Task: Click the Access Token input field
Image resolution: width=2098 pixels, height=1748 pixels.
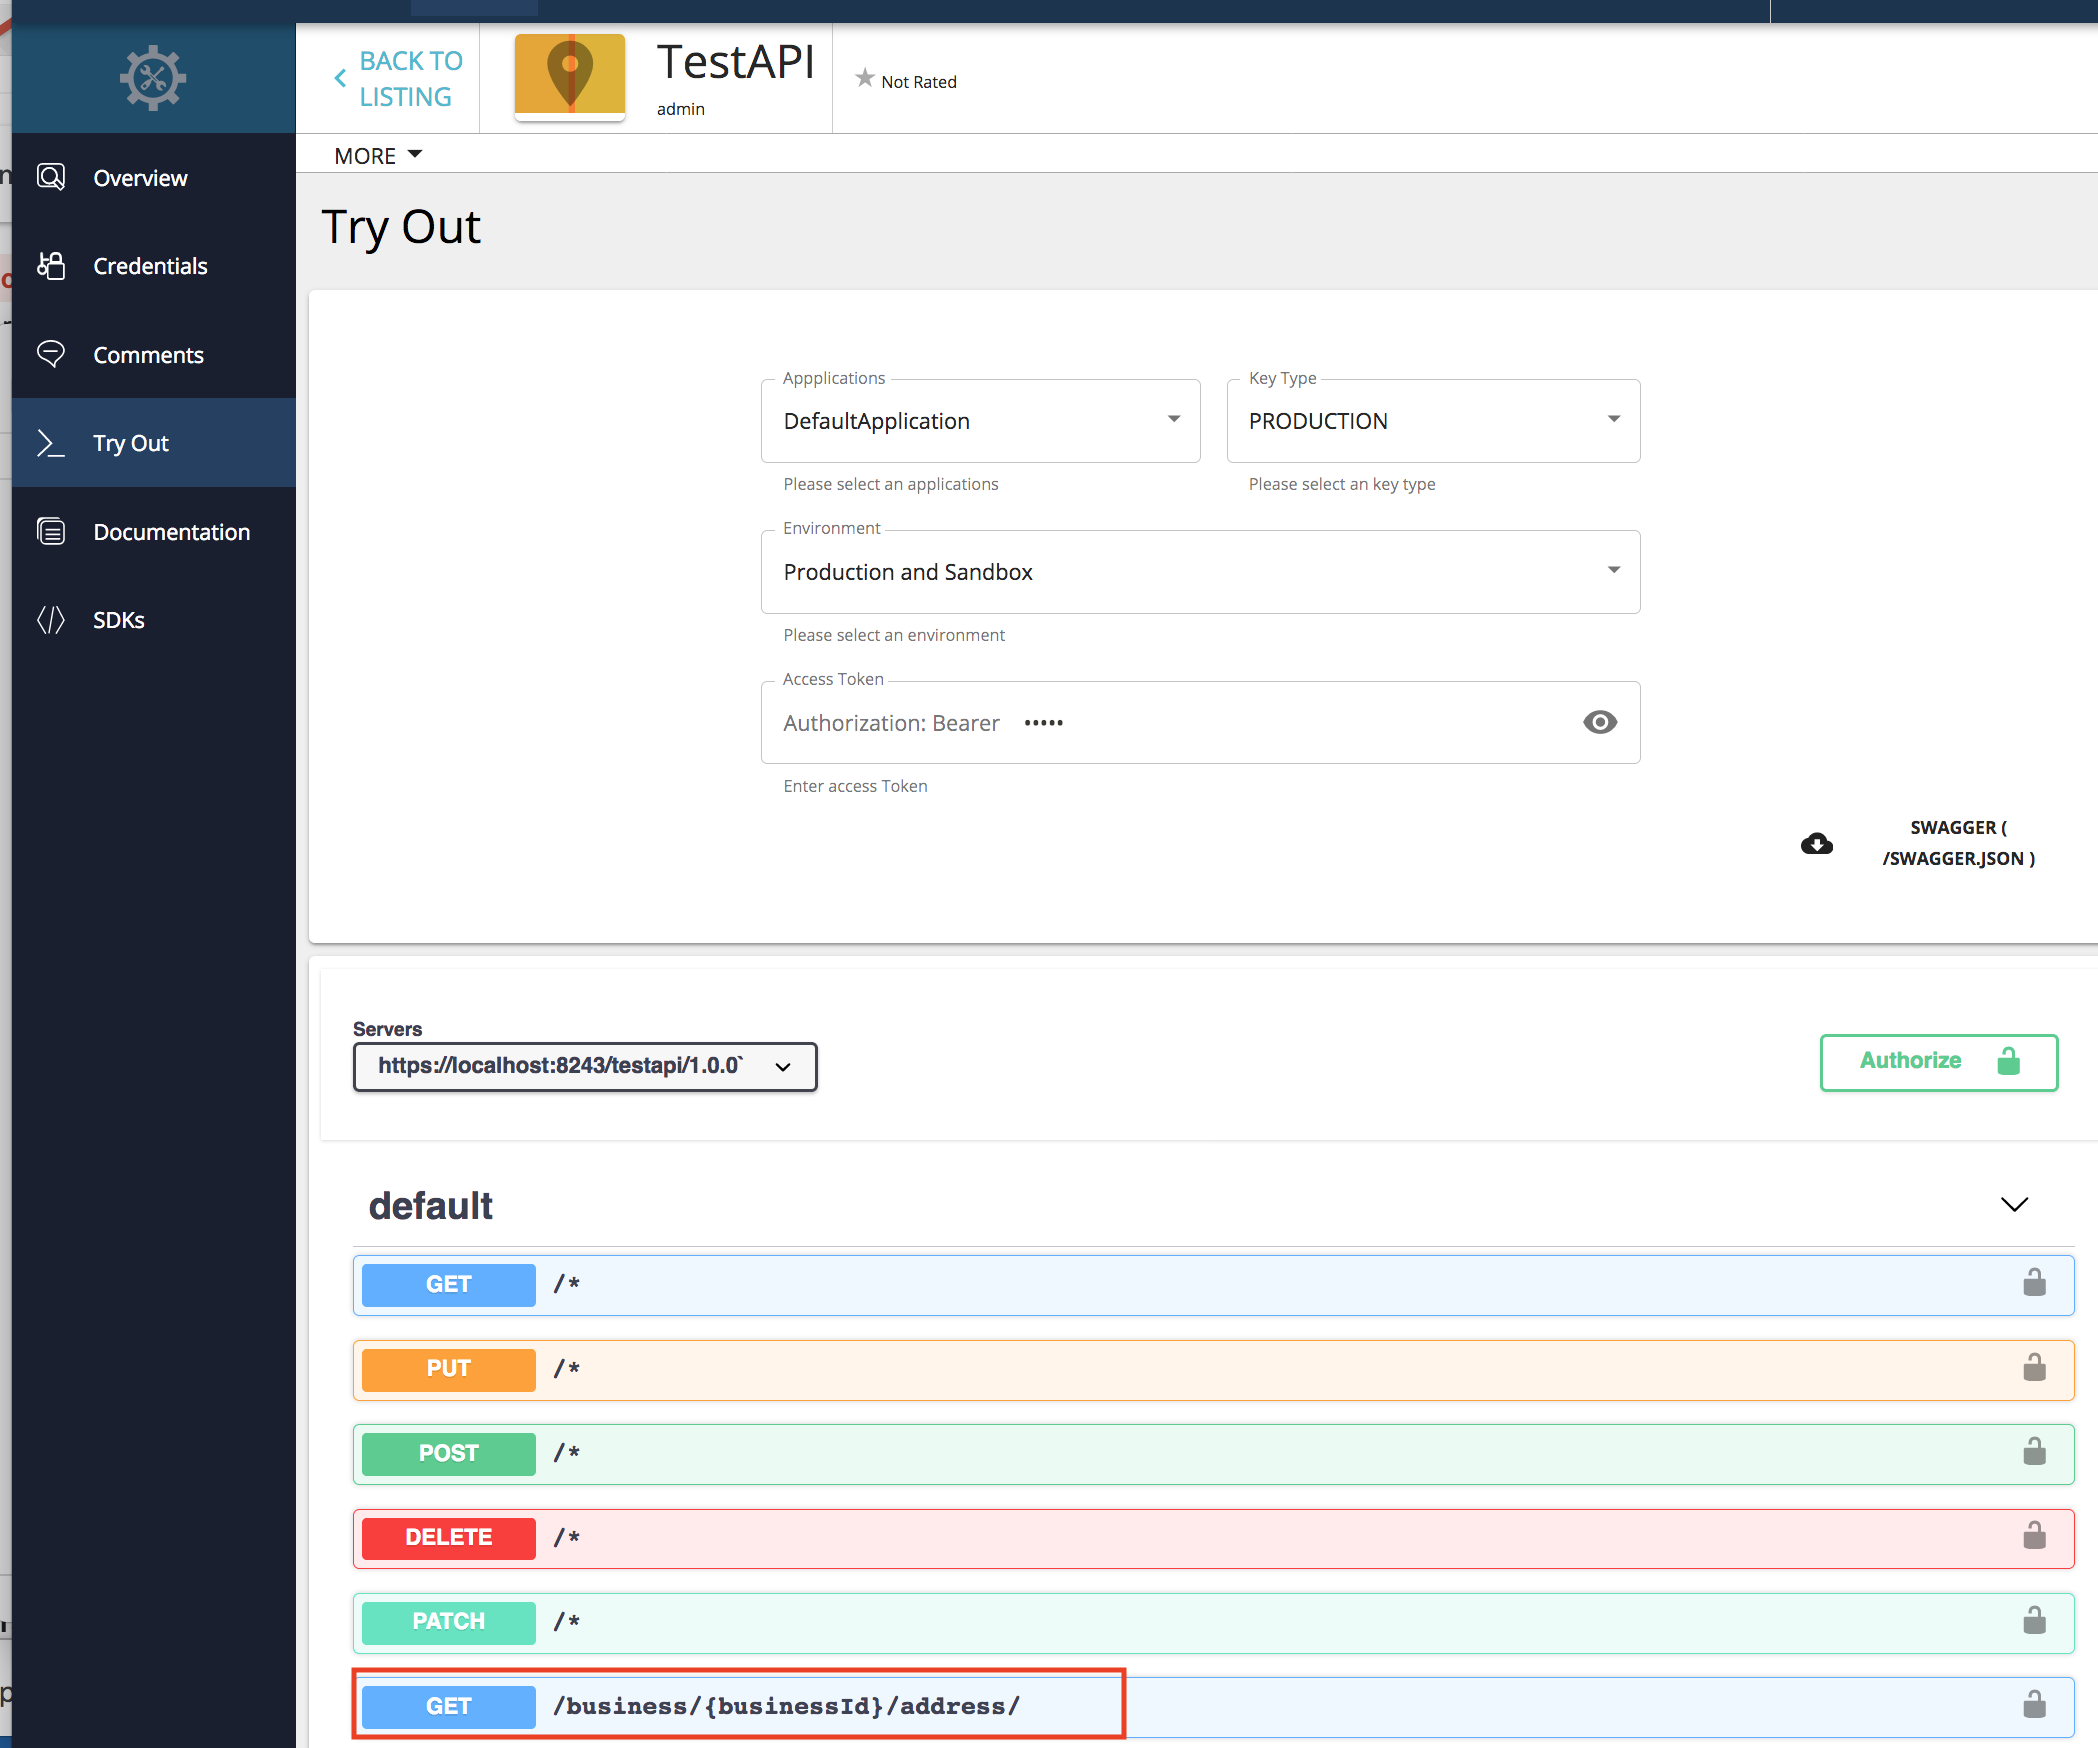Action: pos(1150,722)
